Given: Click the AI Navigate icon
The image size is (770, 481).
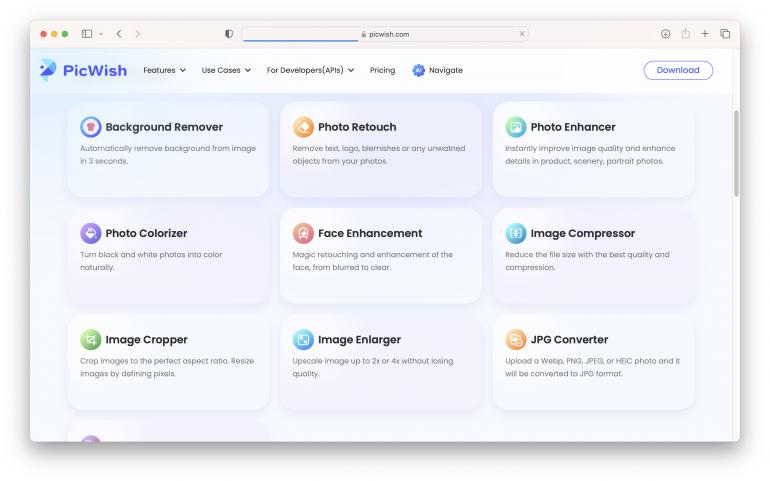Looking at the screenshot, I should (418, 70).
